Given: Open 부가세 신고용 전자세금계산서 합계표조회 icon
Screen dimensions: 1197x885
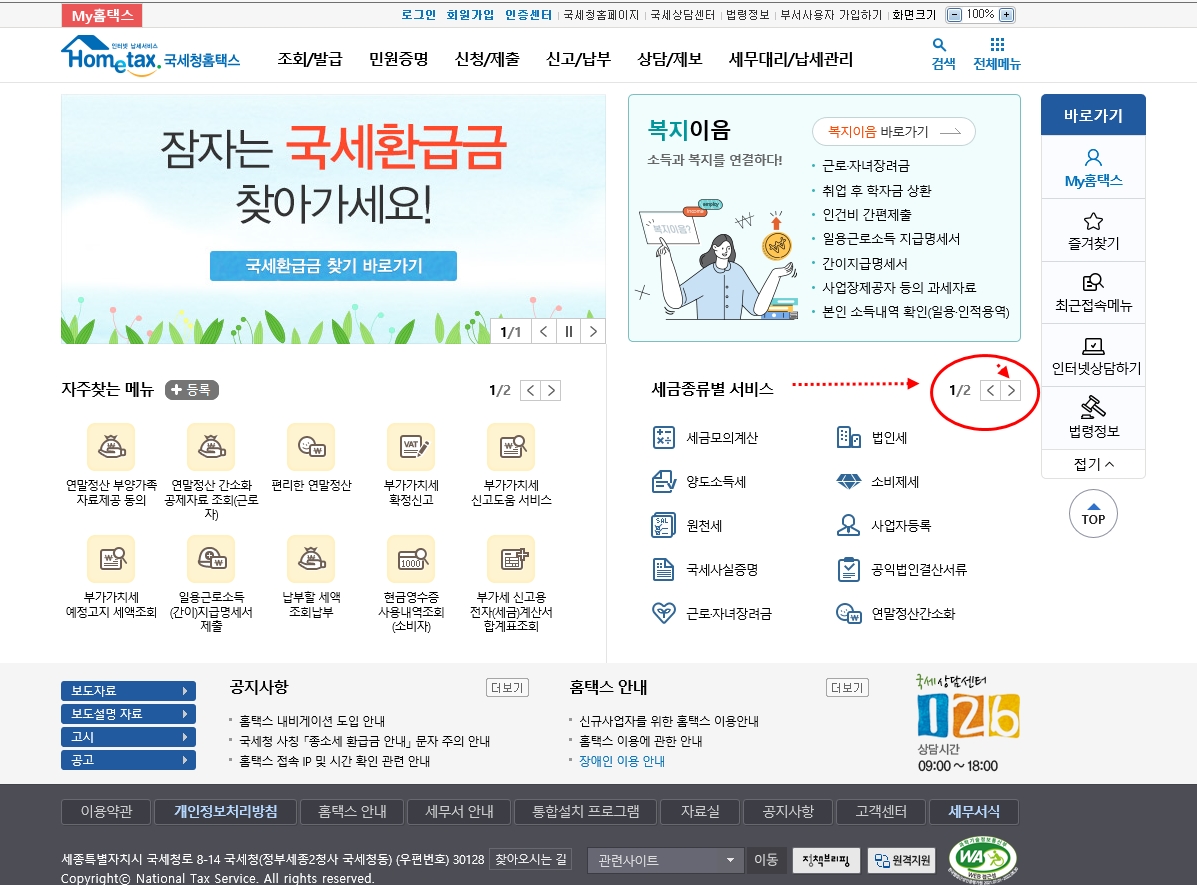Looking at the screenshot, I should coord(511,559).
